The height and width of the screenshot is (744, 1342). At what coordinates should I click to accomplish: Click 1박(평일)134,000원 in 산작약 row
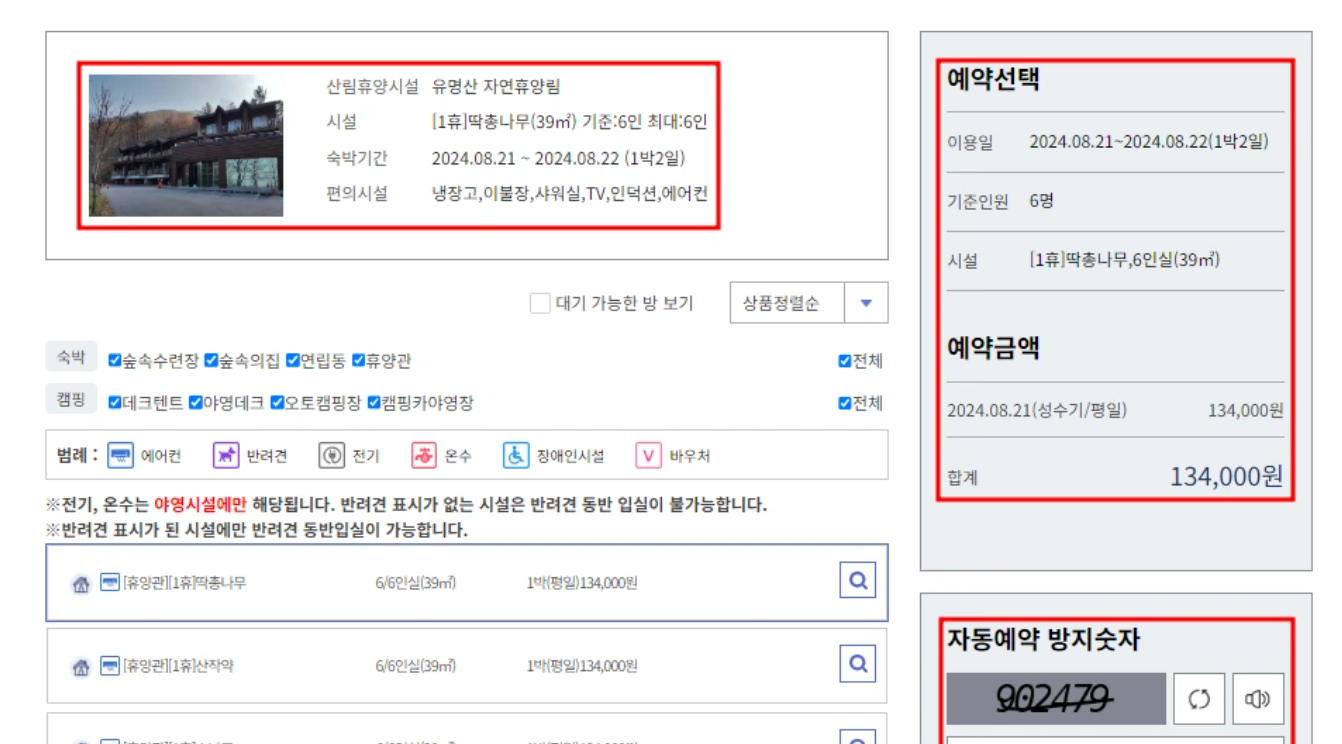[582, 666]
